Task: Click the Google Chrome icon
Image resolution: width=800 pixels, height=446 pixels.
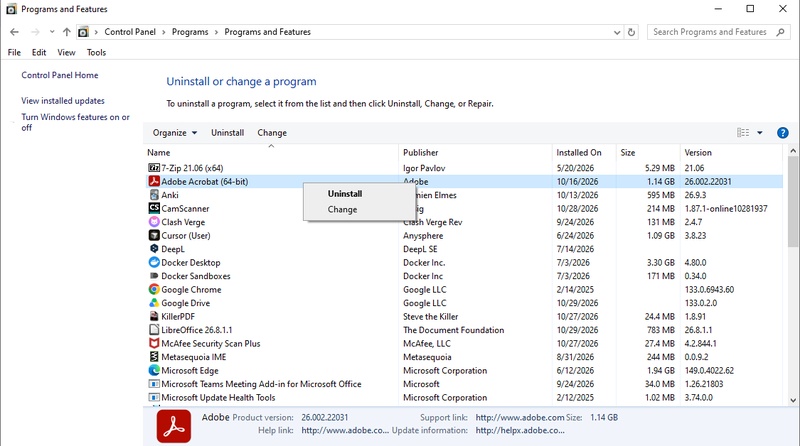Action: click(x=154, y=289)
